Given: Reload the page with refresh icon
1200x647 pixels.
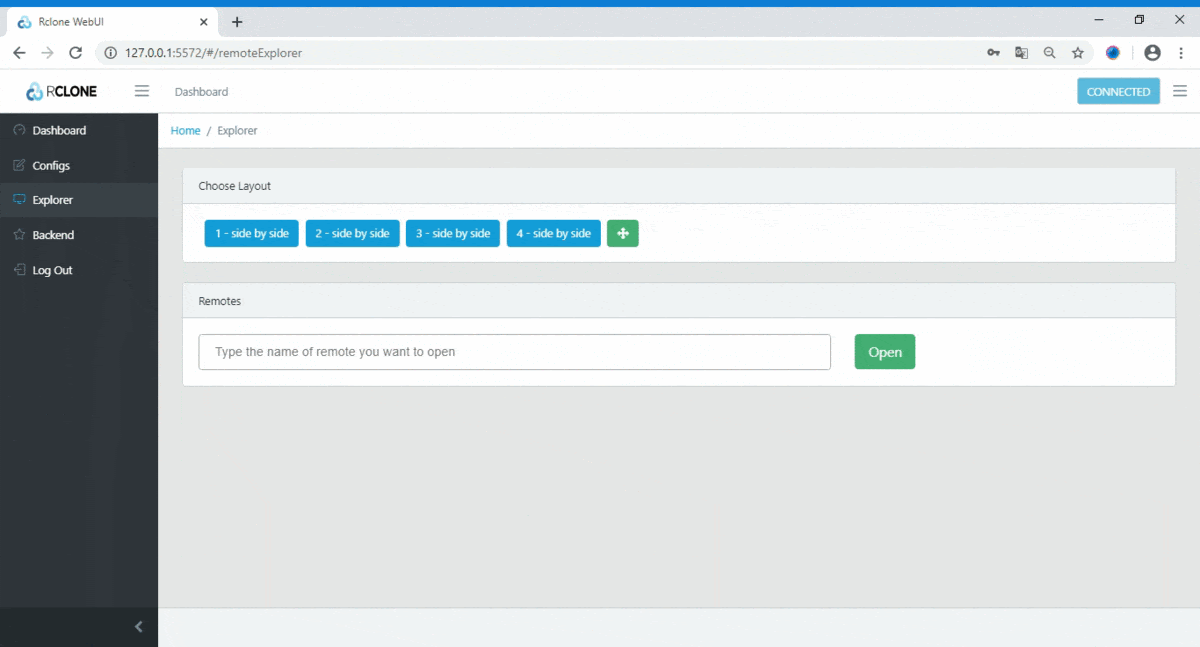Looking at the screenshot, I should [75, 53].
